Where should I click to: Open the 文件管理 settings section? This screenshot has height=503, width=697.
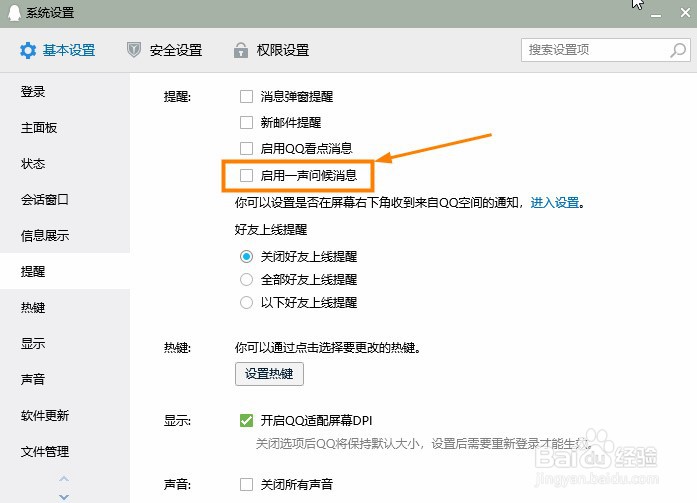pos(65,451)
